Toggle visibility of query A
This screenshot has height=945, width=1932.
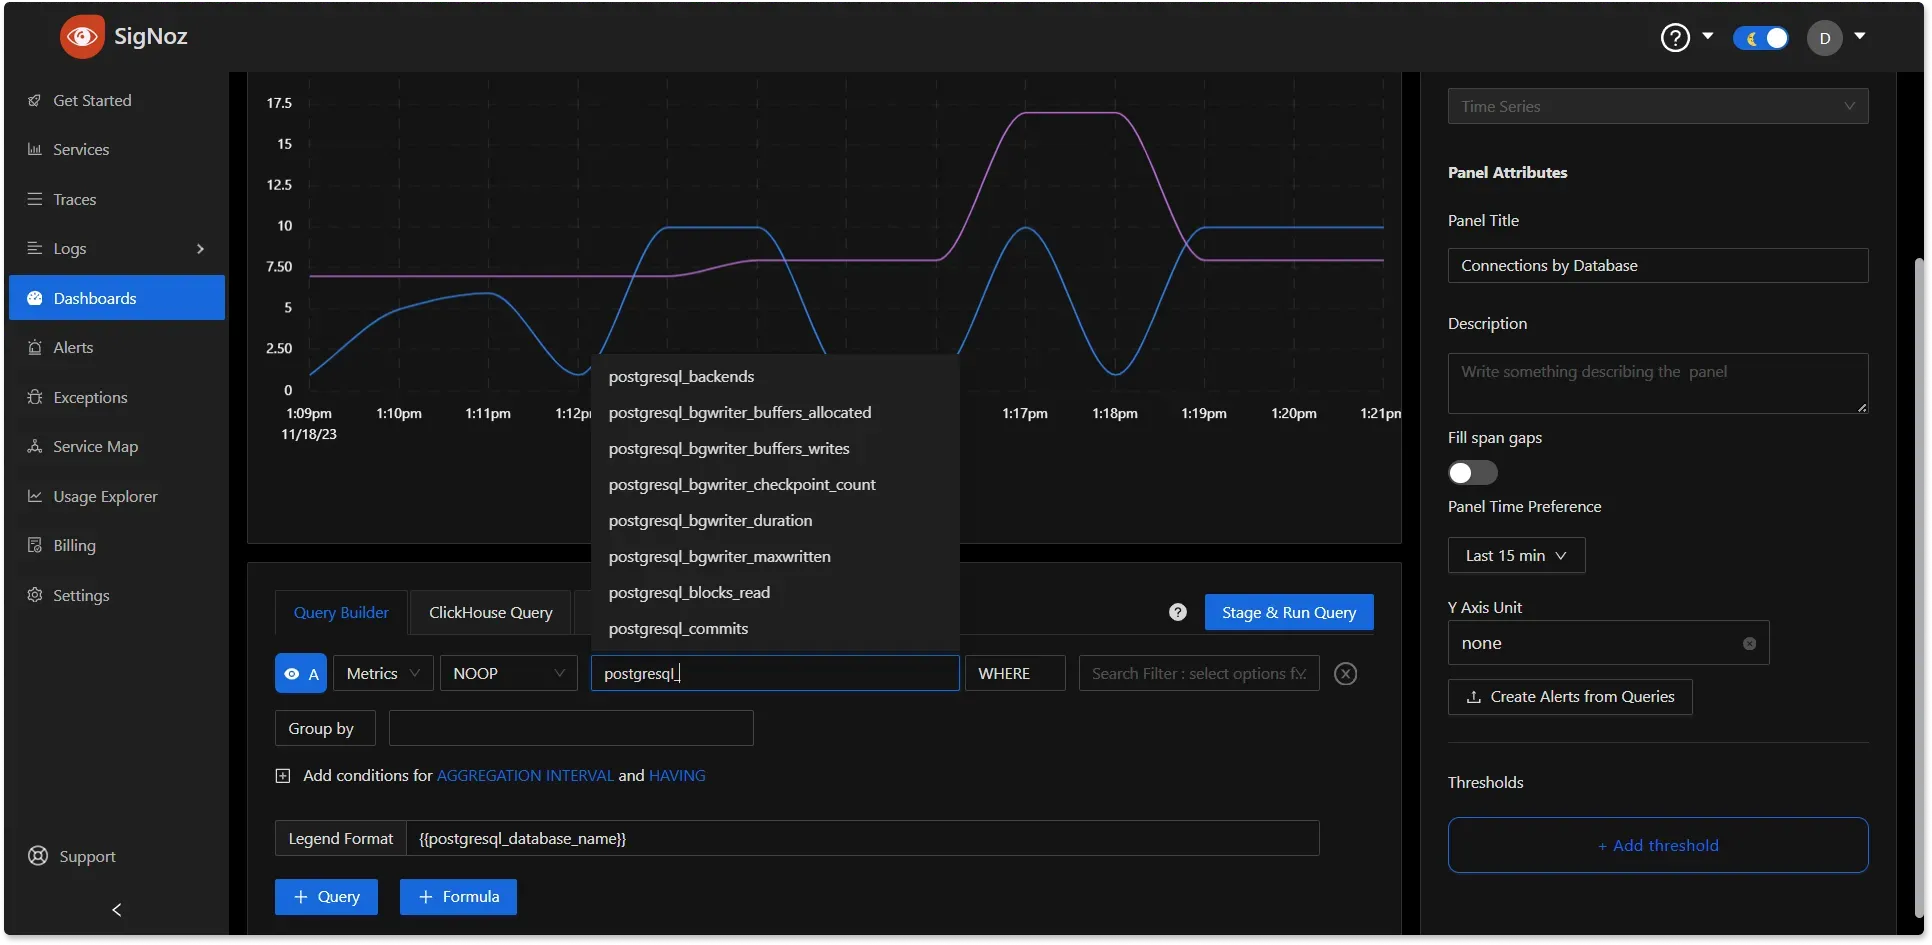291,673
